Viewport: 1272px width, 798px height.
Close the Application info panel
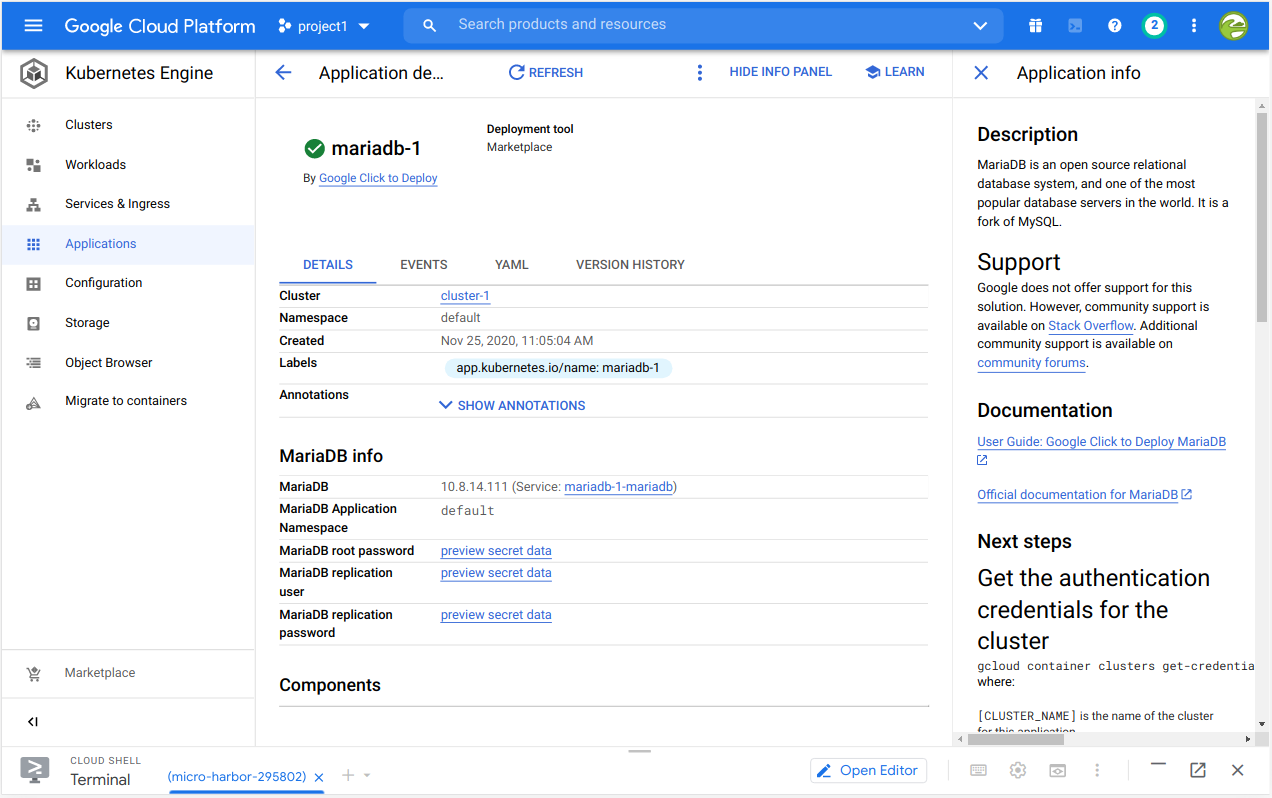click(981, 73)
